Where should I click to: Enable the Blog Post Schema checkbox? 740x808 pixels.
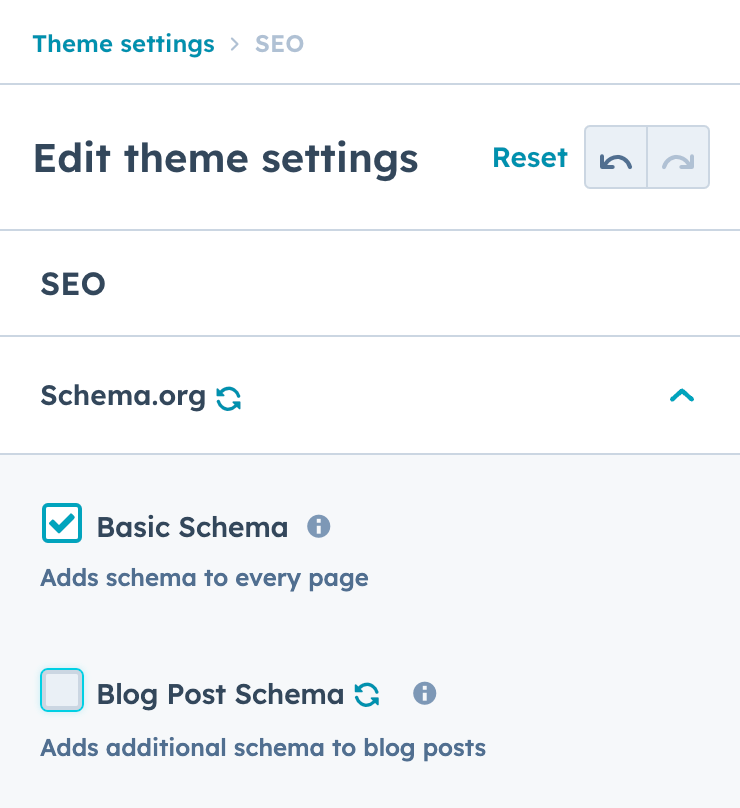point(62,690)
